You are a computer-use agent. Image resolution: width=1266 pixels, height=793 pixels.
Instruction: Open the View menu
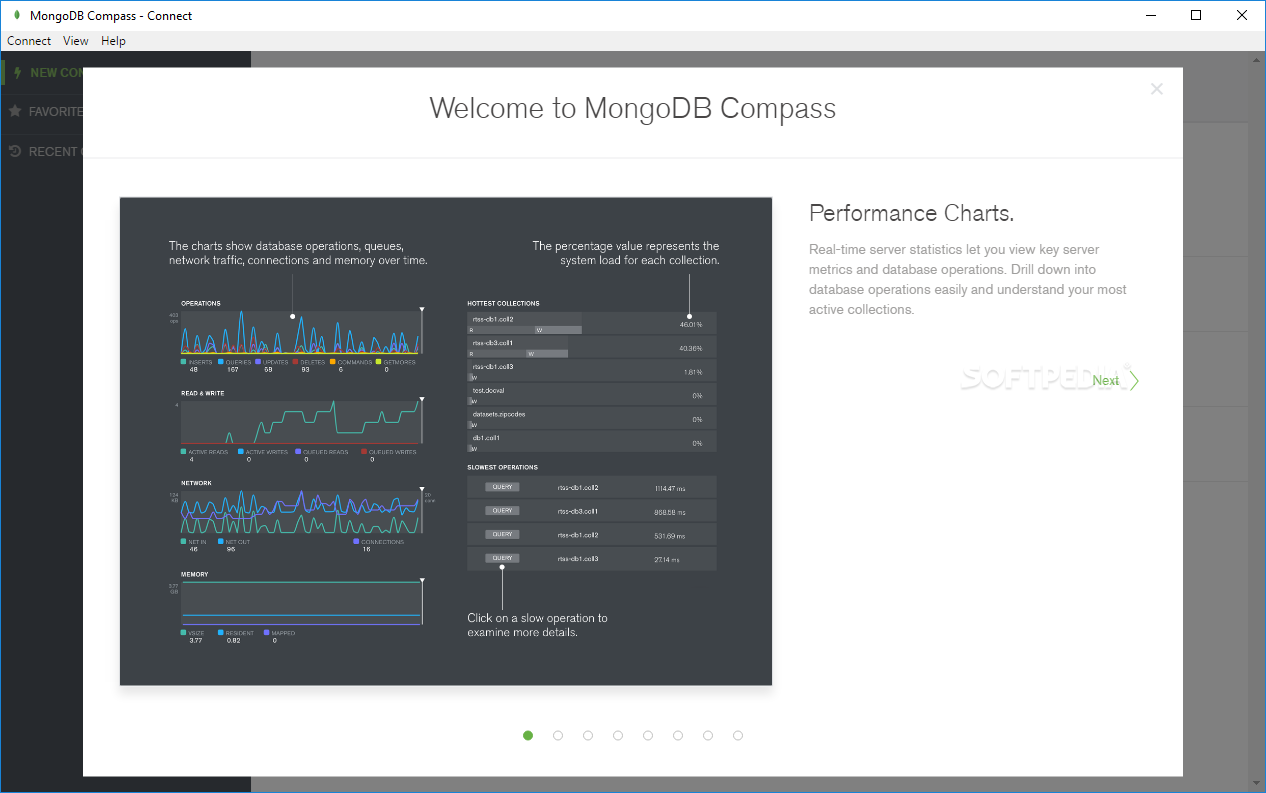(x=76, y=41)
